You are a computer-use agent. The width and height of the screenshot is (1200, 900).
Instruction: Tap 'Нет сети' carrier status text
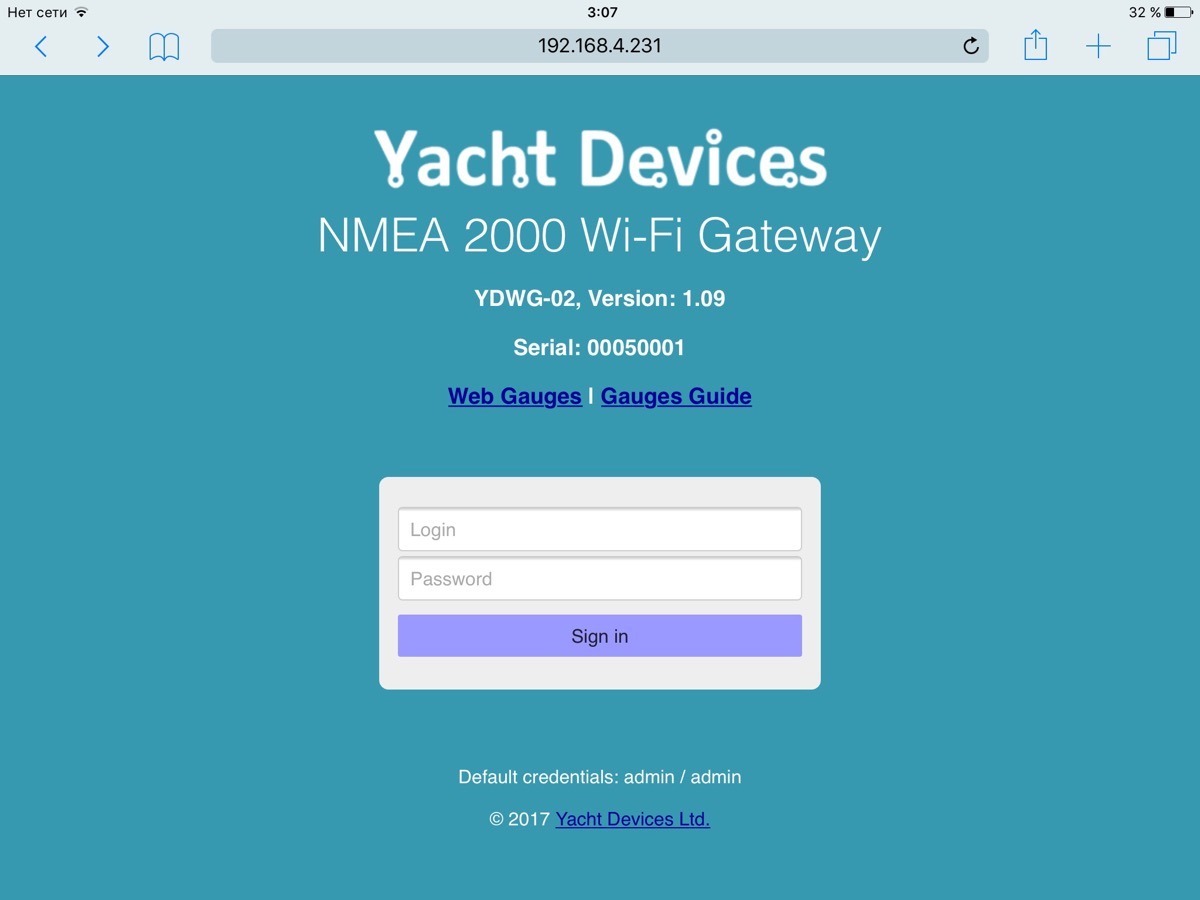click(x=38, y=12)
